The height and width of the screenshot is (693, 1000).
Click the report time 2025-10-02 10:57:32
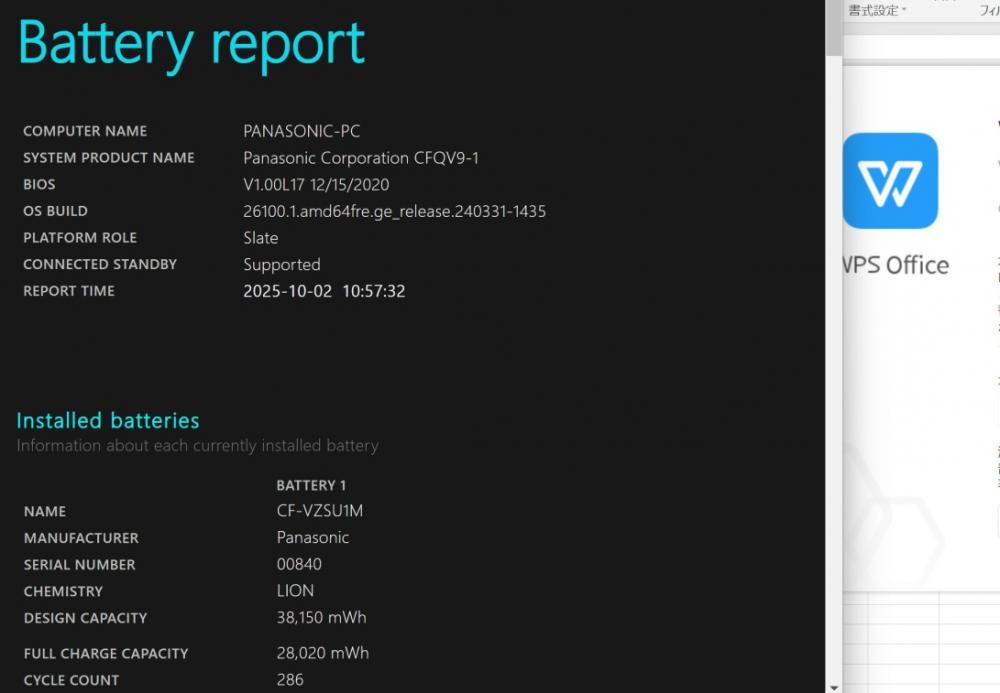coord(324,291)
